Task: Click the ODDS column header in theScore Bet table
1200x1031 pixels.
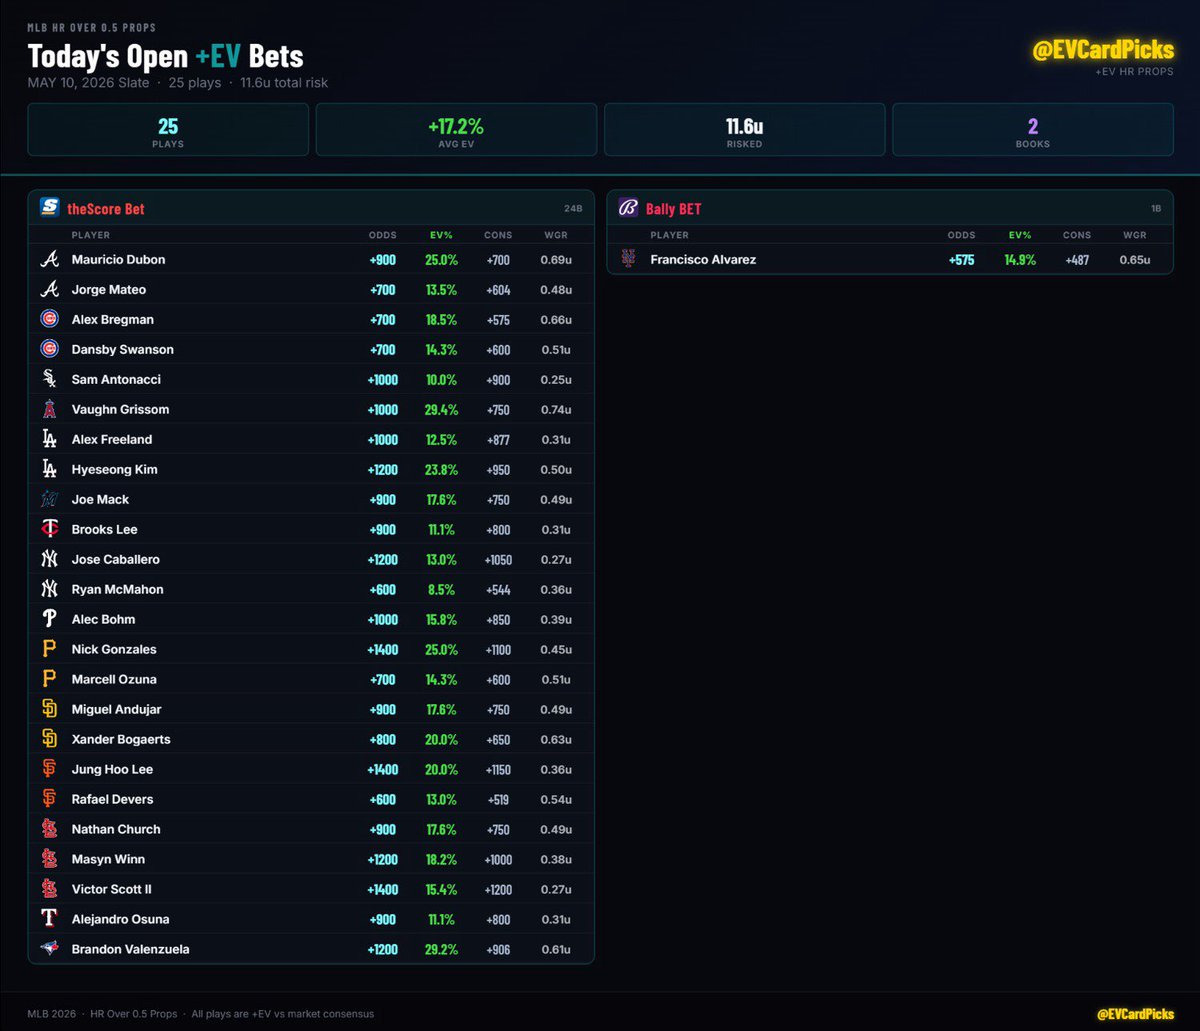Action: 383,235
